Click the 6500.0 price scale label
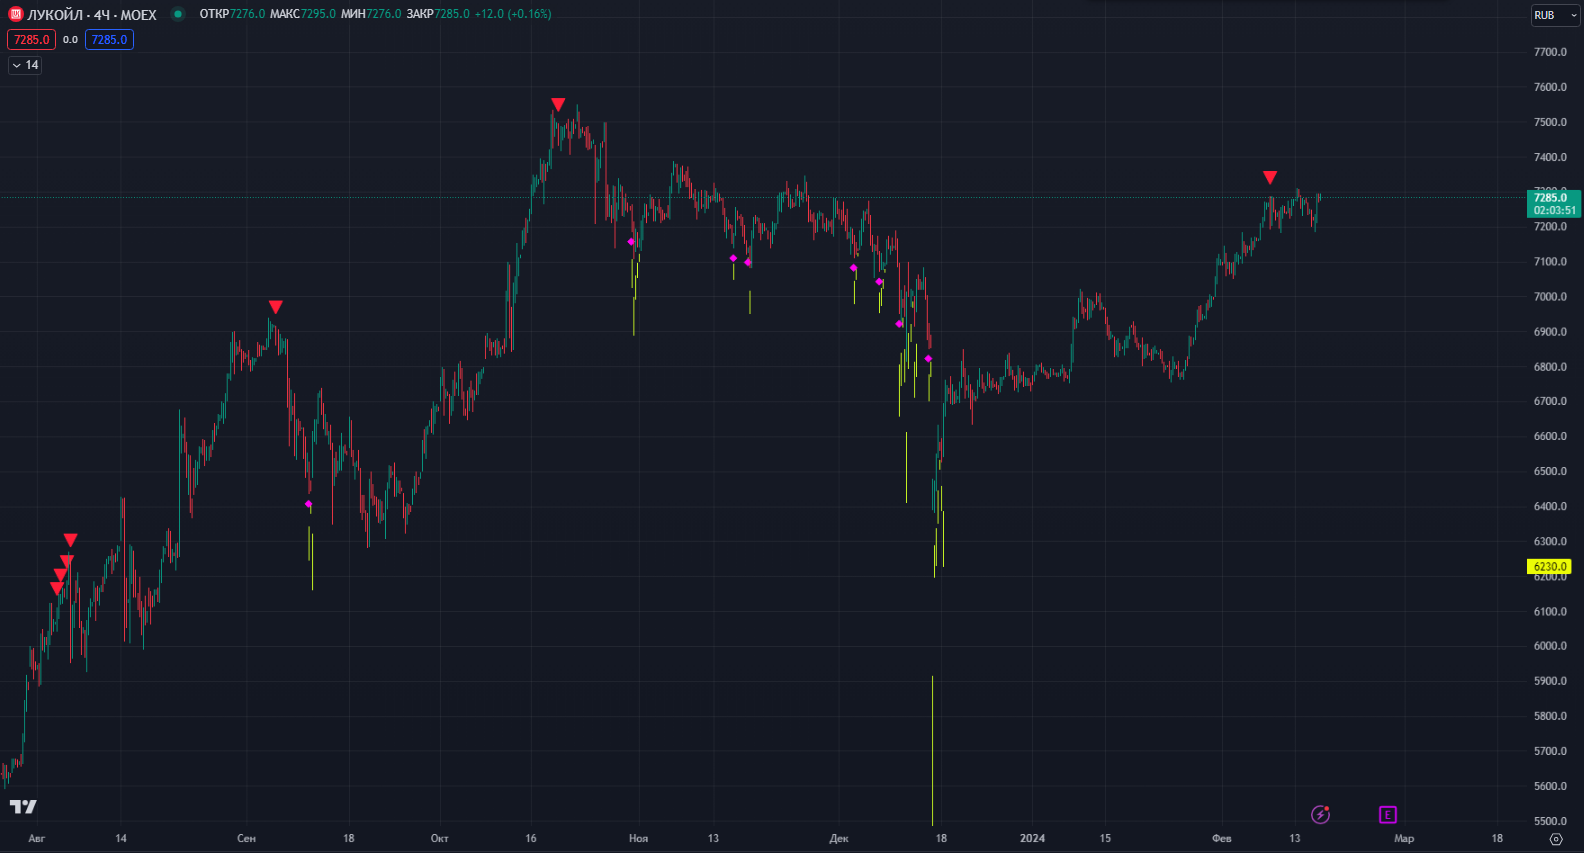Screen dimensions: 1584x853 [x=1550, y=471]
